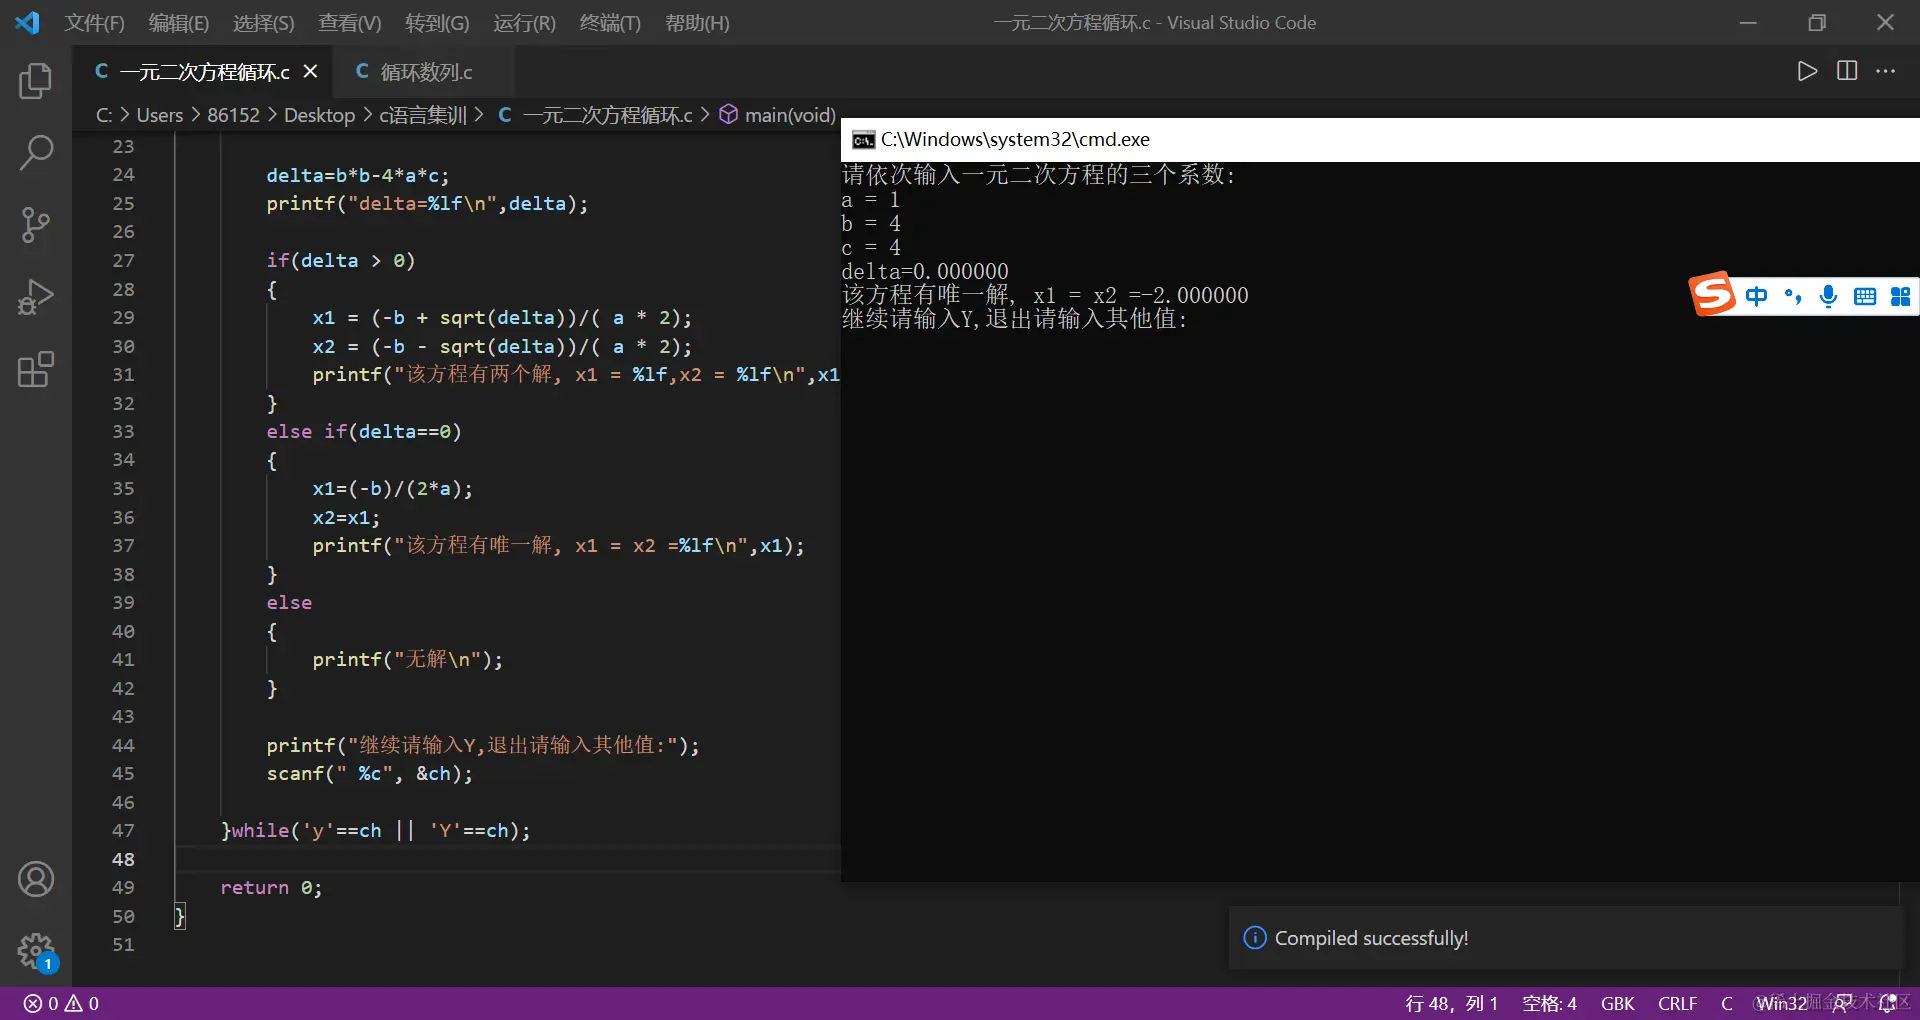Image resolution: width=1920 pixels, height=1020 pixels.
Task: Click the 'else if(delta==0)' code line
Action: [364, 432]
